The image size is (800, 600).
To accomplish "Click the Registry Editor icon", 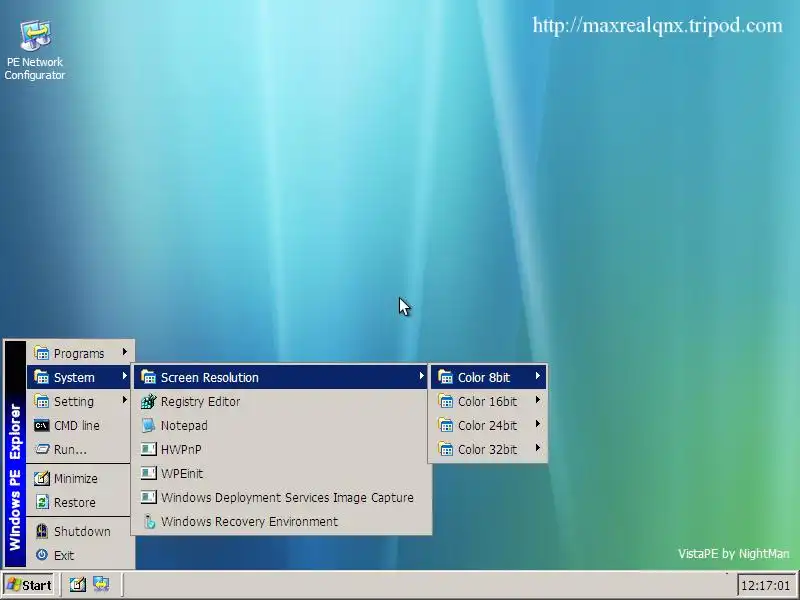I will tap(148, 401).
